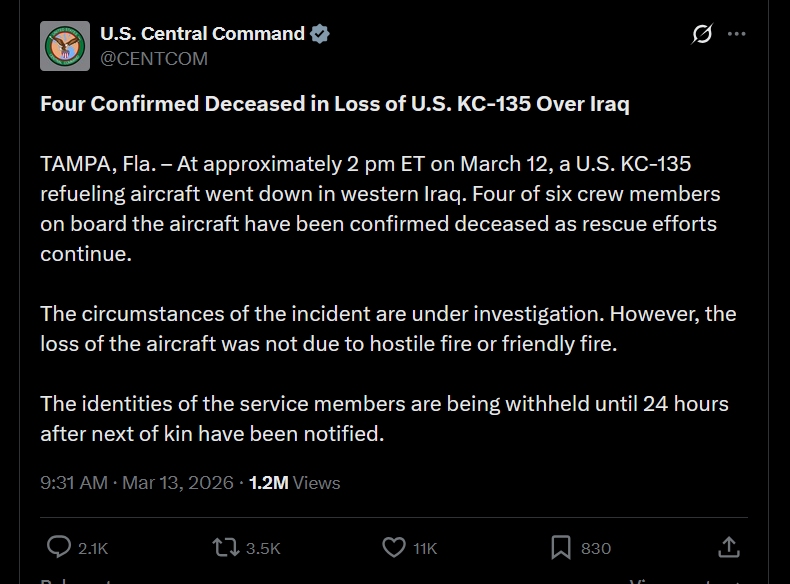The image size is (790, 584).
Task: Open the CENTCOM profile avatar
Action: click(x=65, y=46)
